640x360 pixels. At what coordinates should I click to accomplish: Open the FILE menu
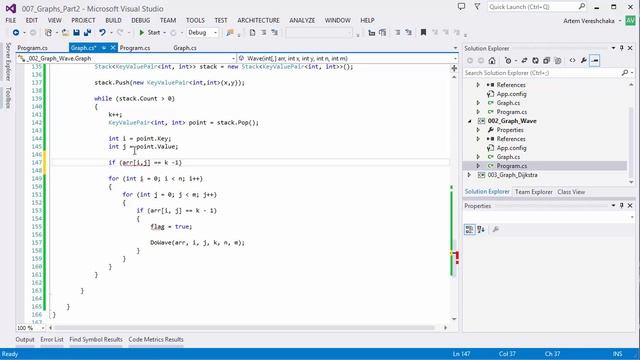(x=11, y=20)
